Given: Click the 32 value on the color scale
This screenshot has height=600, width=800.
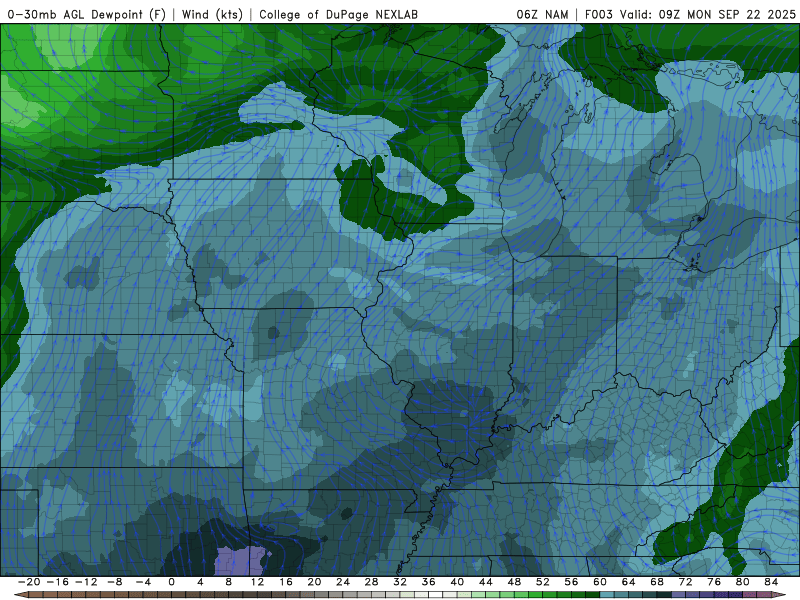Looking at the screenshot, I should coord(400,582).
